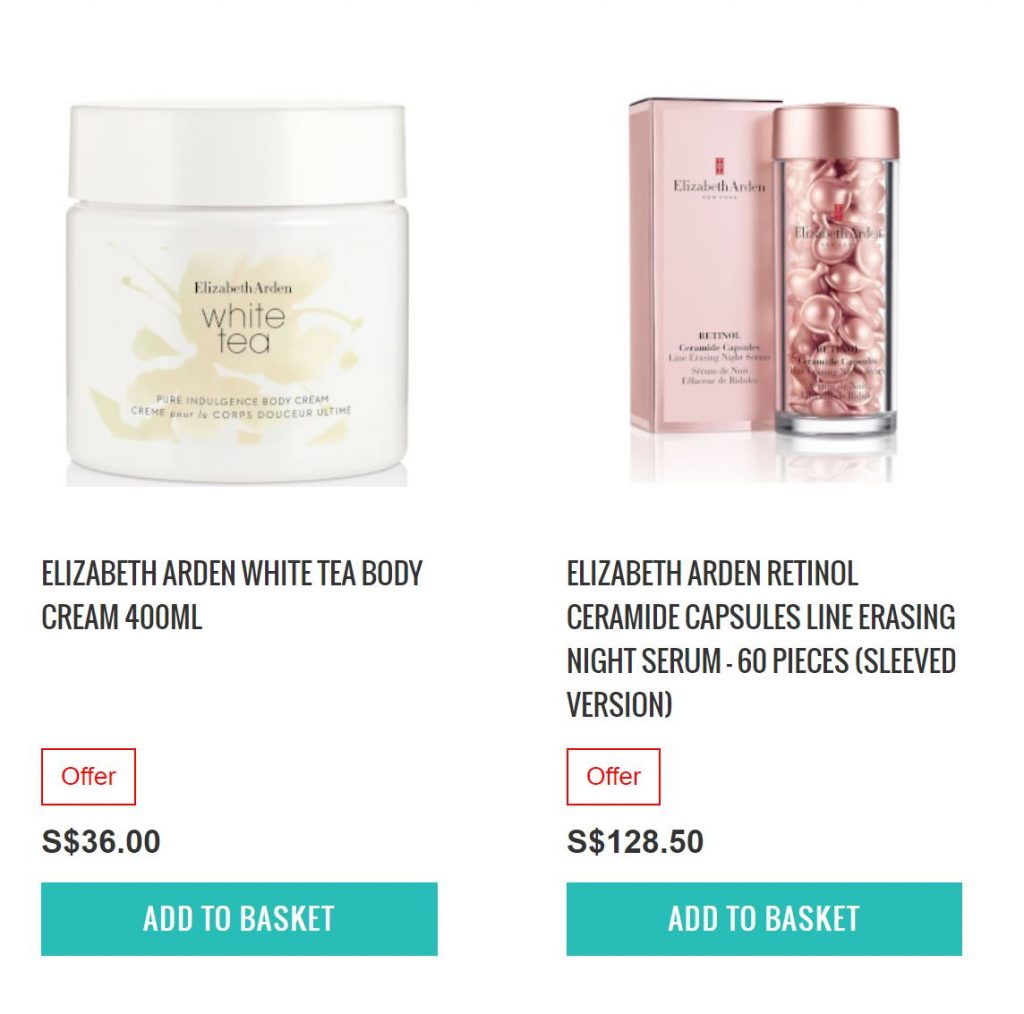Click the Offer badge under Retinol capsules
The width and height of the screenshot is (1024, 1014).
point(613,776)
